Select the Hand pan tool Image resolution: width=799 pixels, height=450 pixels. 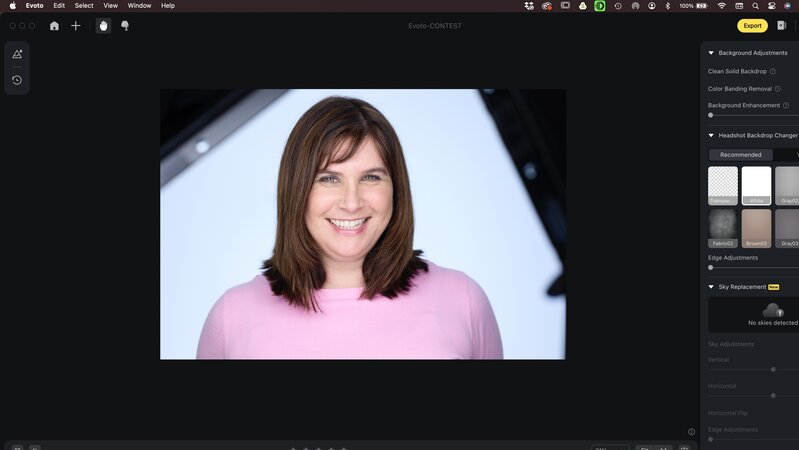(x=103, y=26)
